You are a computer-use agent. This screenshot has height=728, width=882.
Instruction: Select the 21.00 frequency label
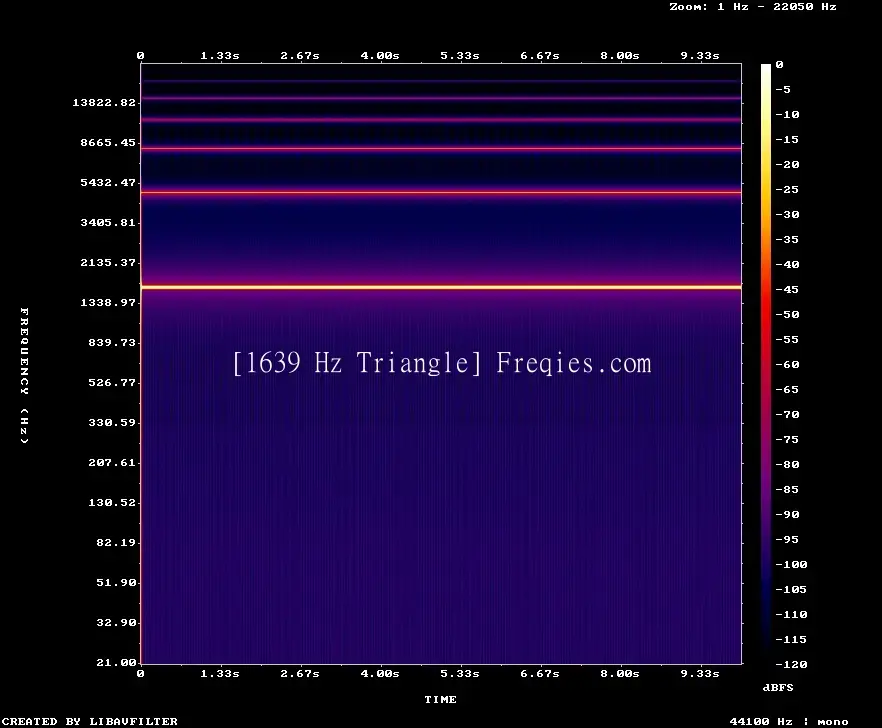pos(116,662)
